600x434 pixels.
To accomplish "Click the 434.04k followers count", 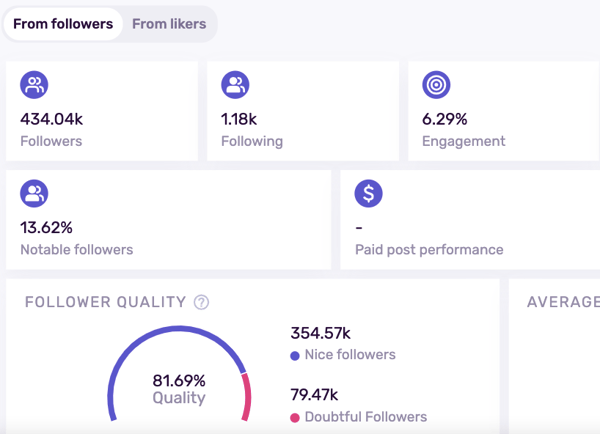I will 51,119.
